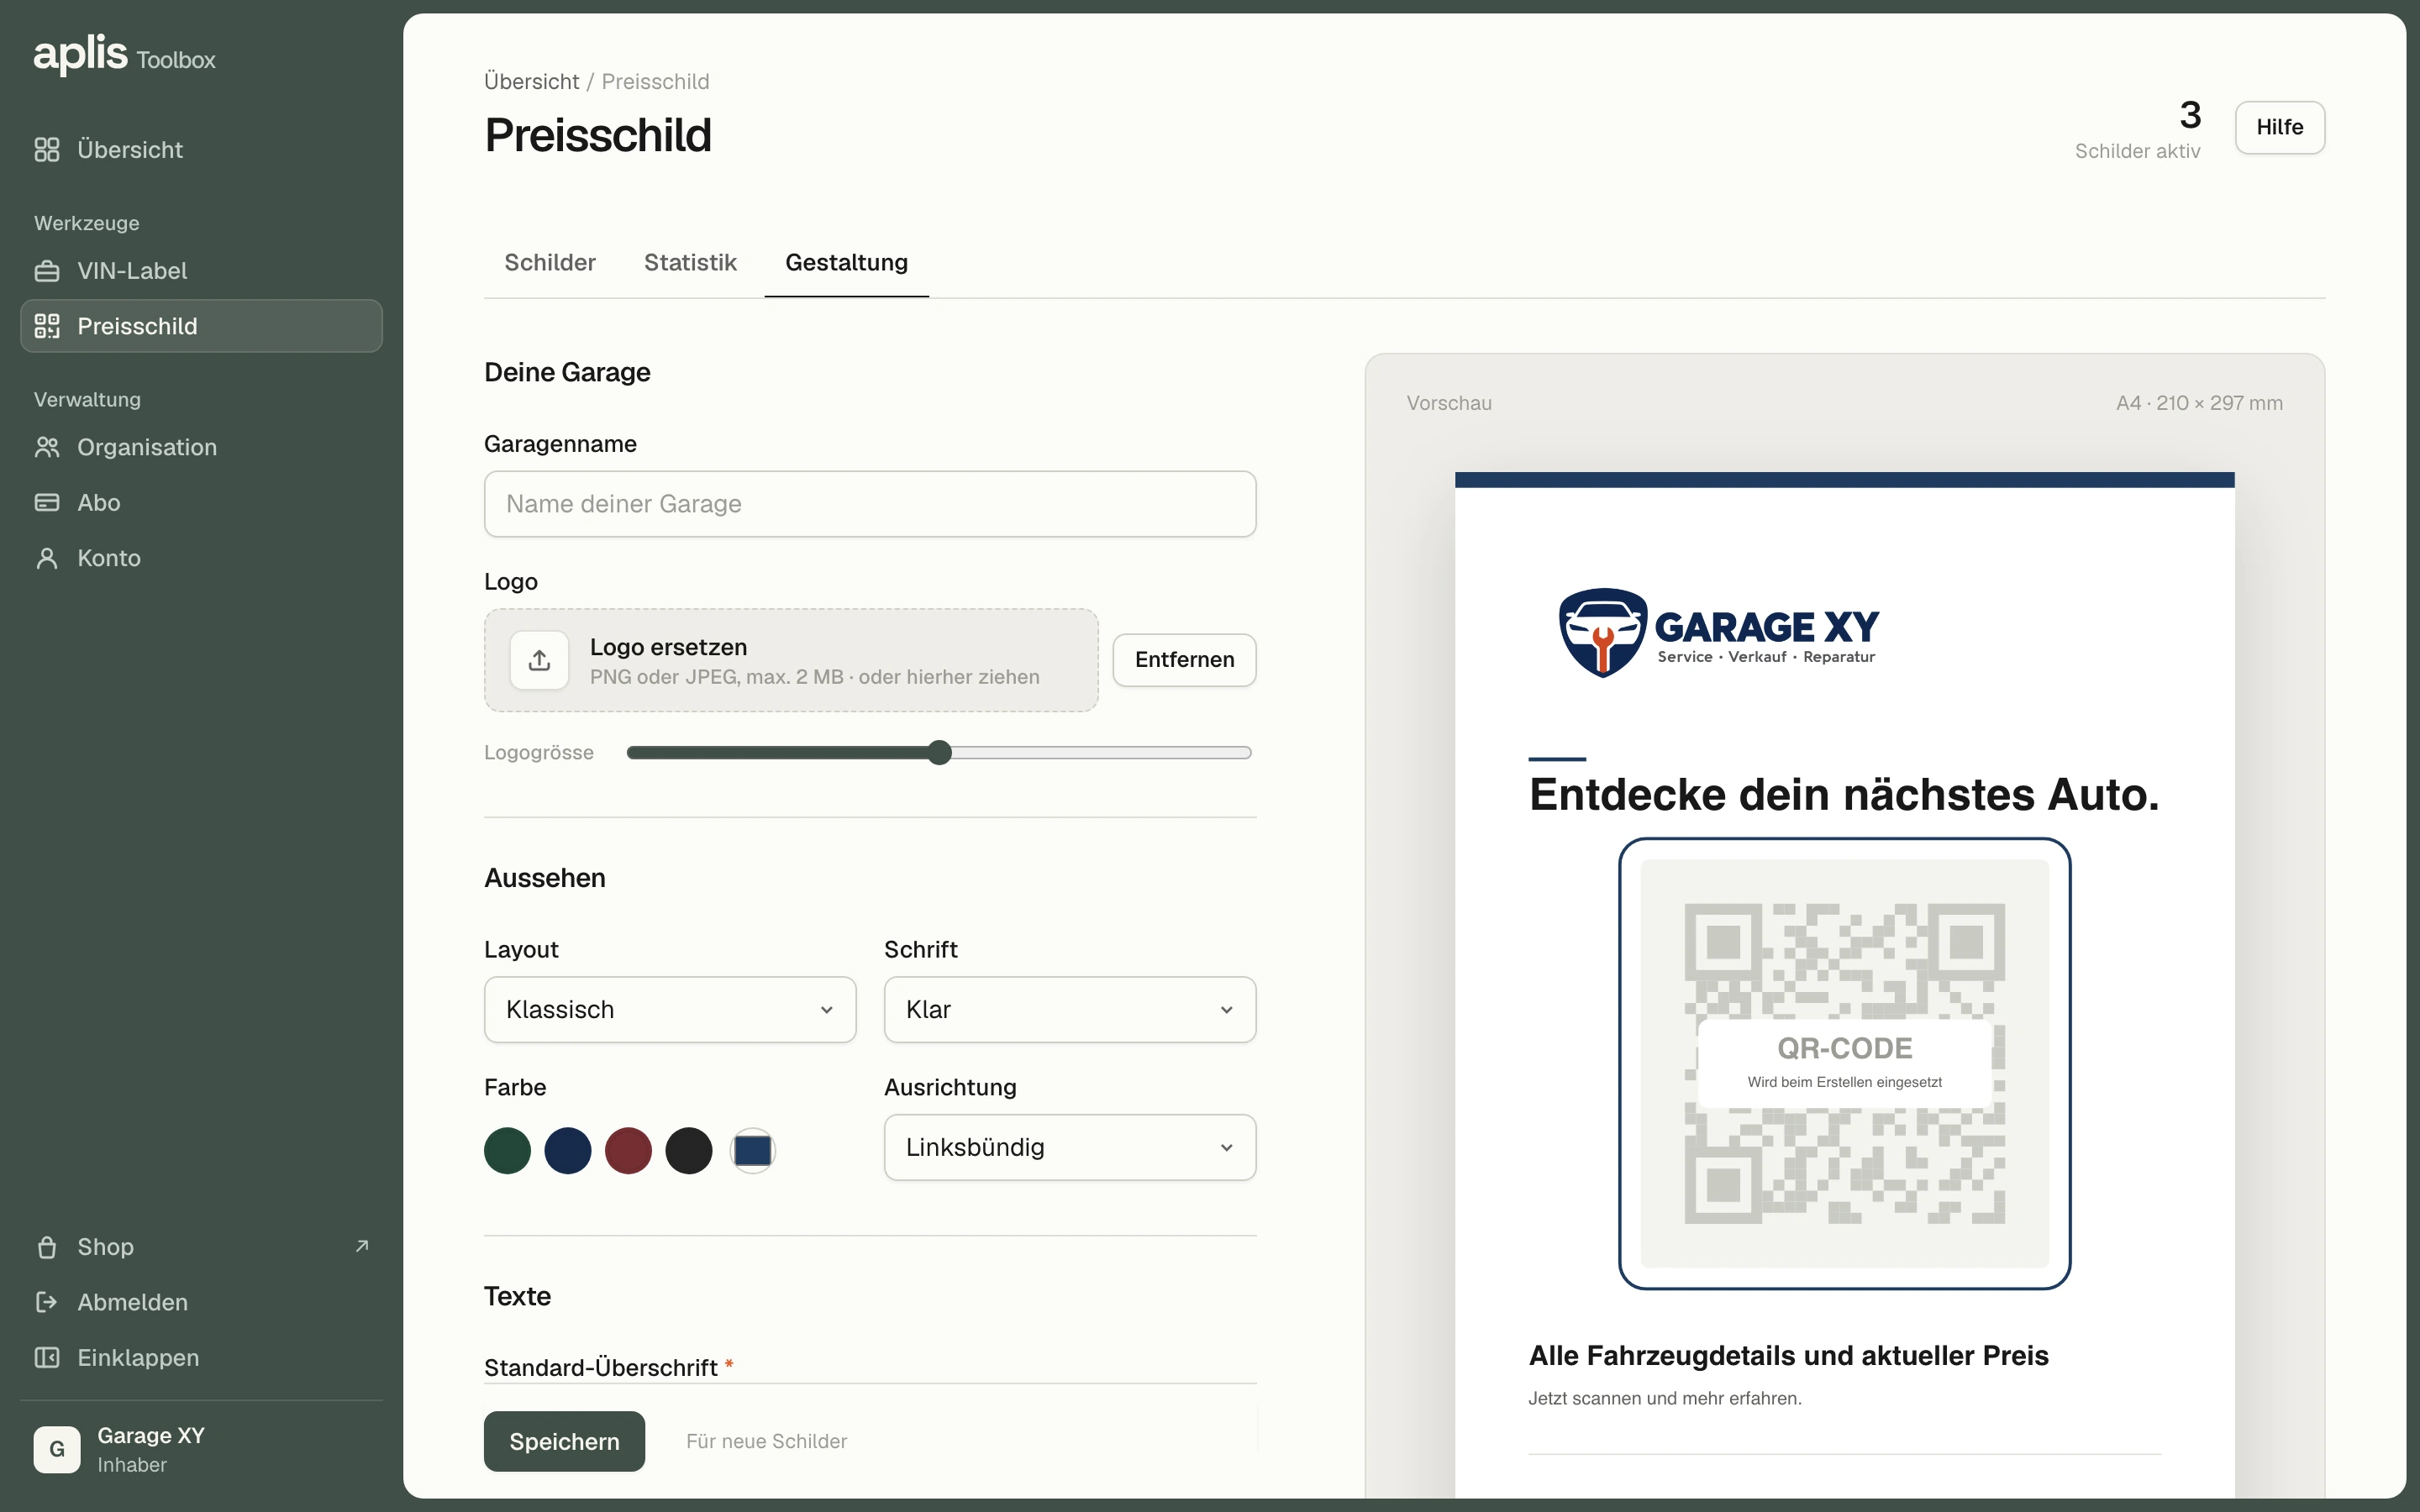Click the Preisschild QR icon in sidebar
Viewport: 2420px width, 1512px height.
[x=47, y=326]
